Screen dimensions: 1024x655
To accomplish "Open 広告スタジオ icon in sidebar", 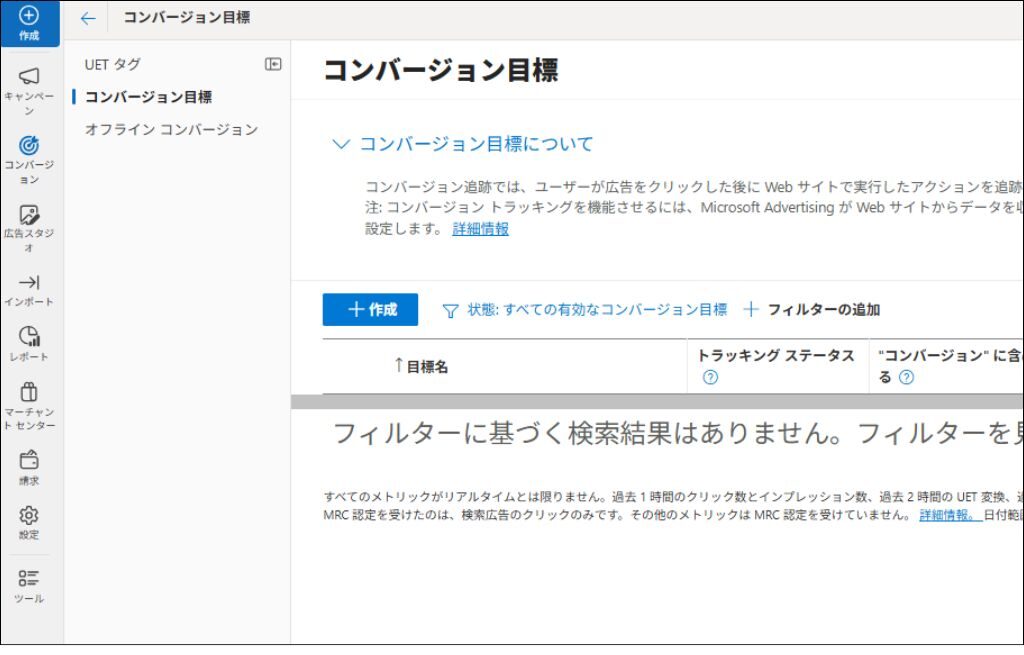I will click(x=29, y=214).
